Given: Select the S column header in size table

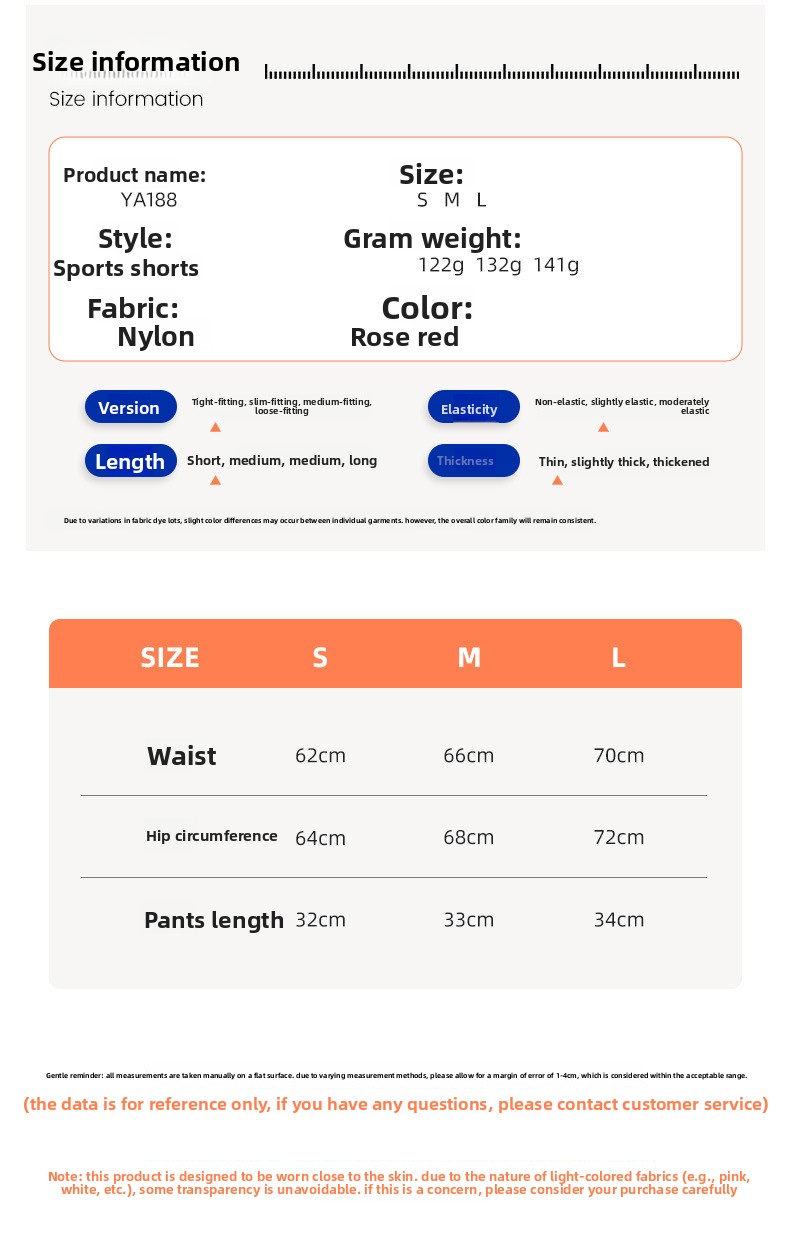Looking at the screenshot, I should 320,657.
